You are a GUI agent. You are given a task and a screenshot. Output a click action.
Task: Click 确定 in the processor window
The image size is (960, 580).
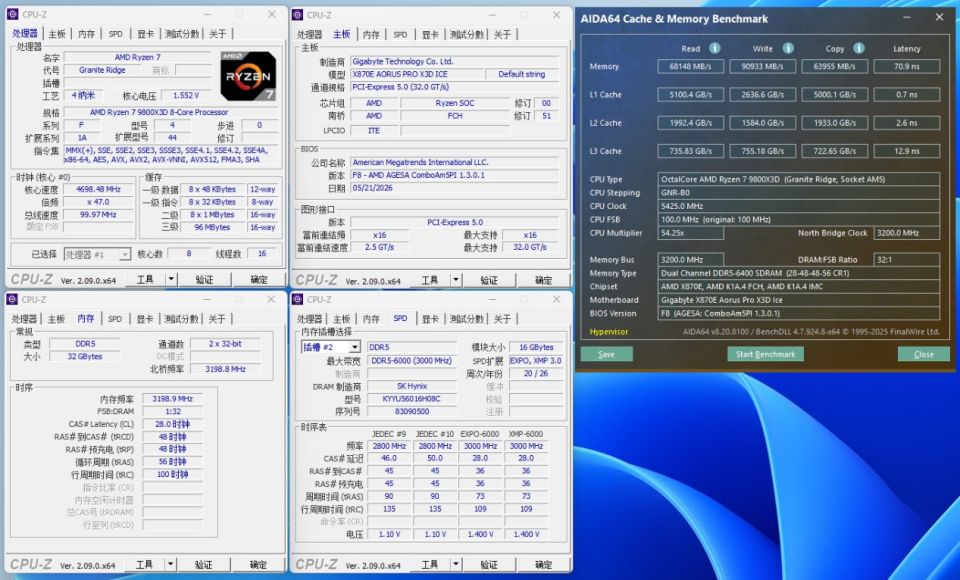coord(259,279)
